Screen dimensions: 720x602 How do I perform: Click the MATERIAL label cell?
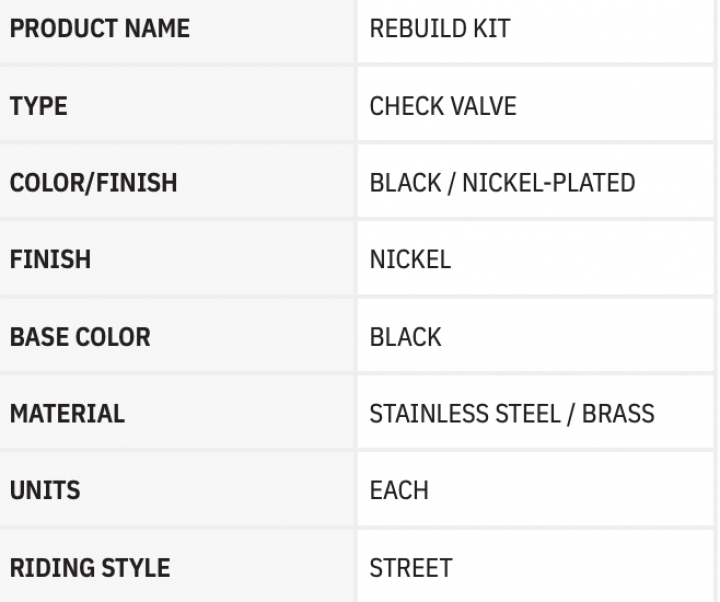(67, 413)
